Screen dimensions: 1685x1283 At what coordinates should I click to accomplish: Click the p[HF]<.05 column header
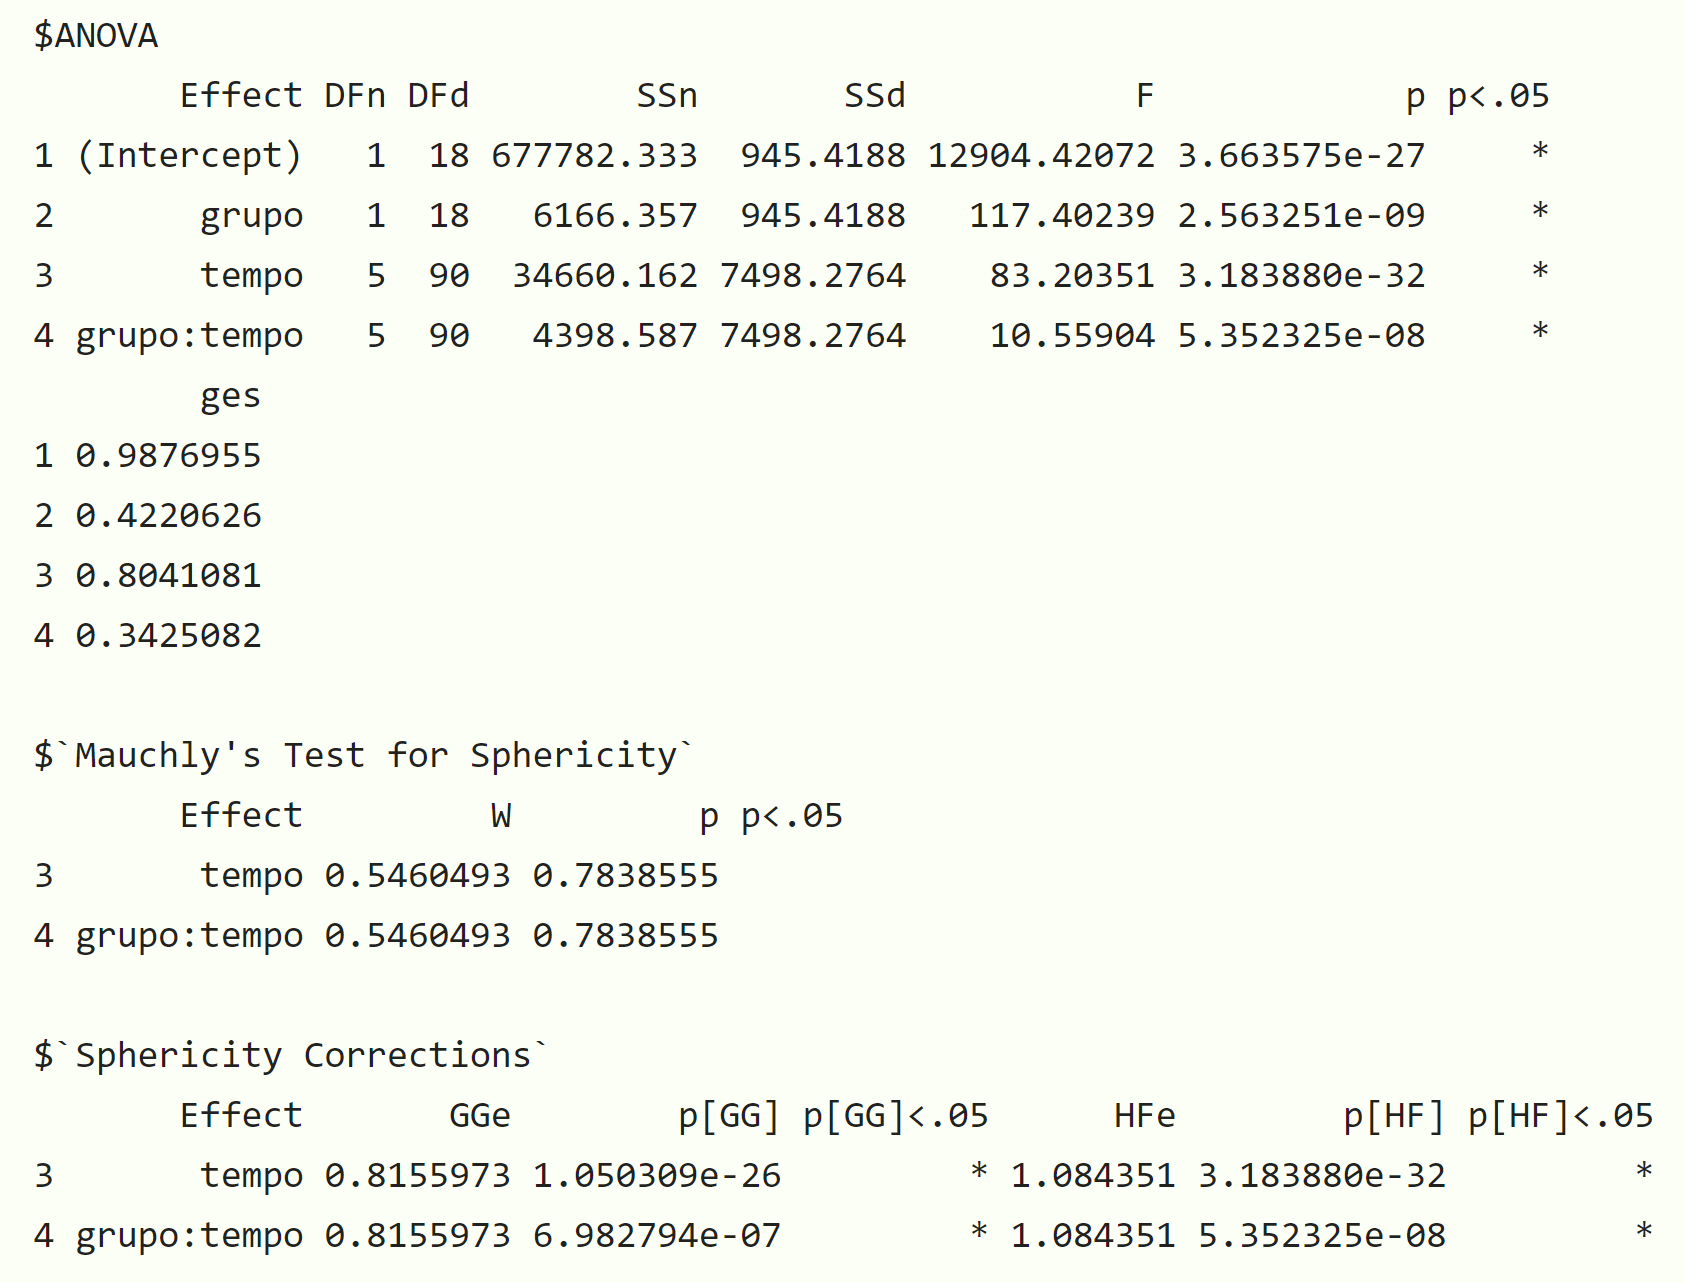pos(1560,1116)
